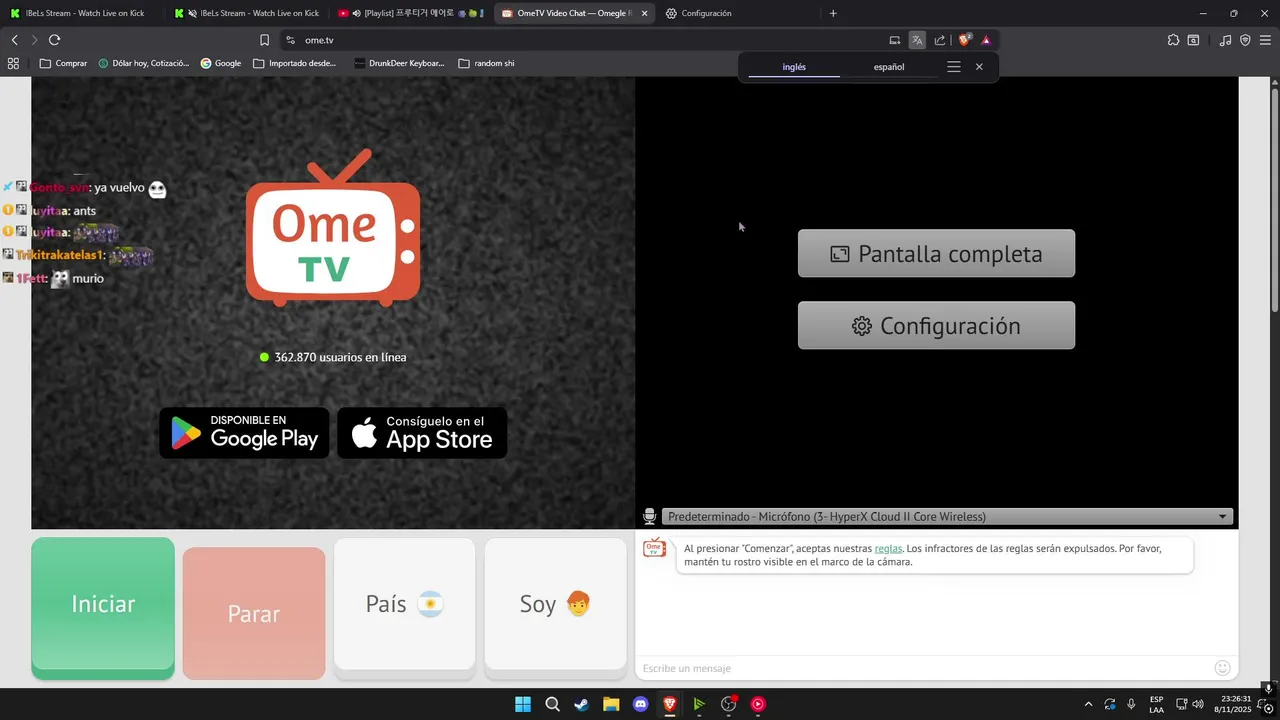The image size is (1280, 720).
Task: Close the translate popup
Action: click(x=979, y=67)
